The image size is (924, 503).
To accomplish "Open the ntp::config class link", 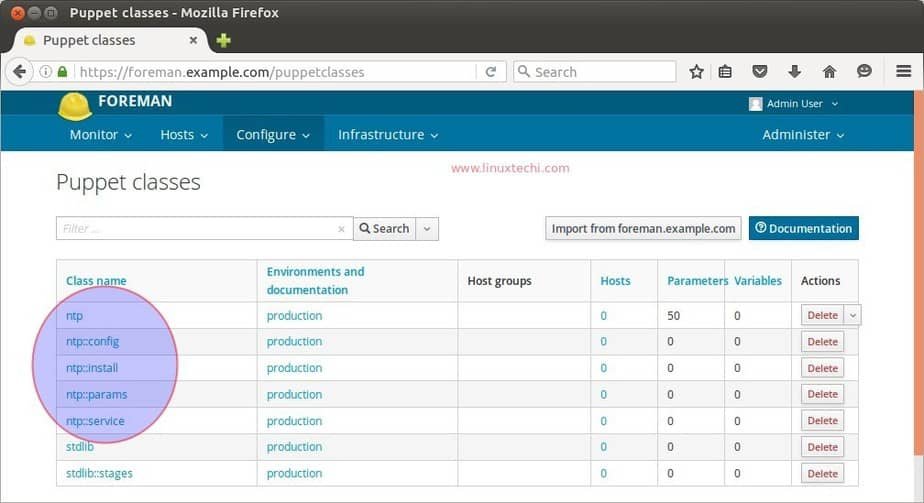I will pos(93,342).
